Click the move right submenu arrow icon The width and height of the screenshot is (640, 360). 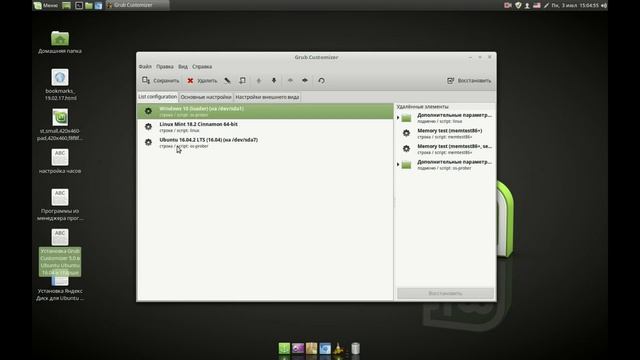[305, 80]
